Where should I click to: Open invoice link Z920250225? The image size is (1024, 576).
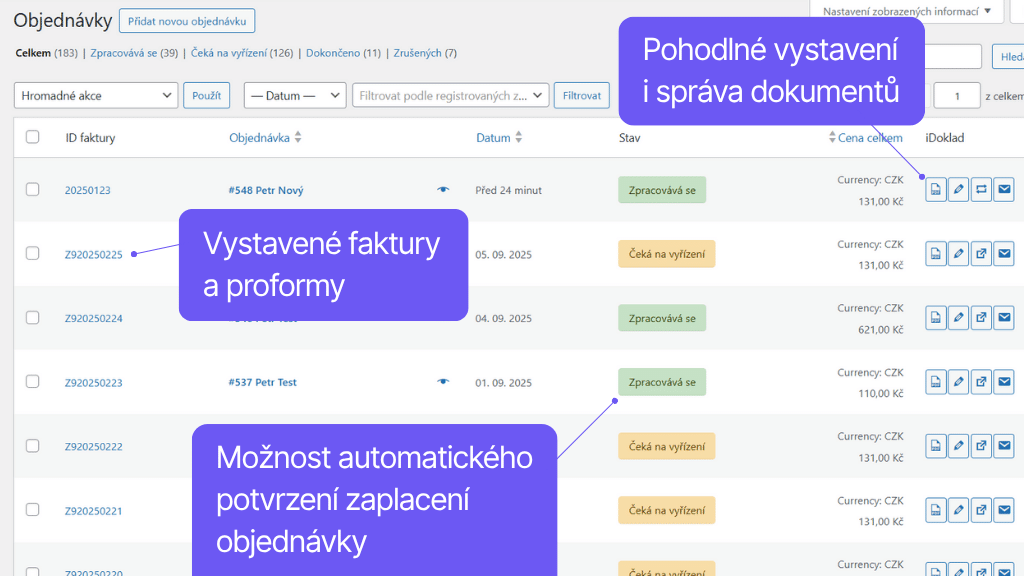point(93,254)
